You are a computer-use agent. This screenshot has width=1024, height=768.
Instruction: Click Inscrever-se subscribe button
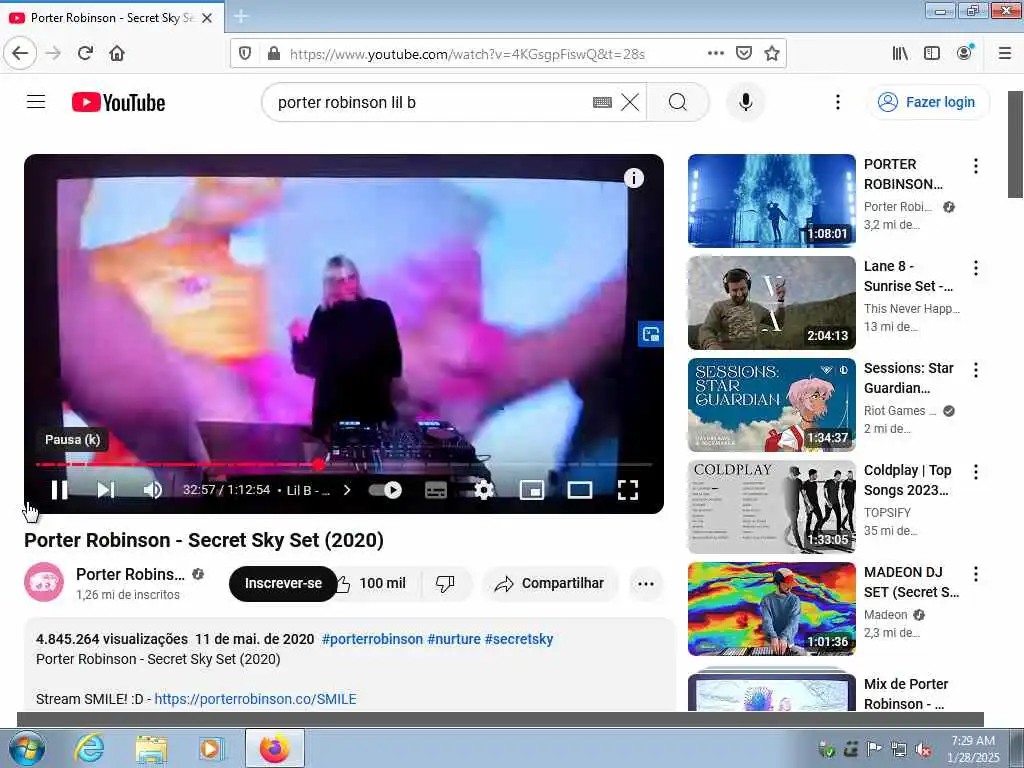(283, 583)
